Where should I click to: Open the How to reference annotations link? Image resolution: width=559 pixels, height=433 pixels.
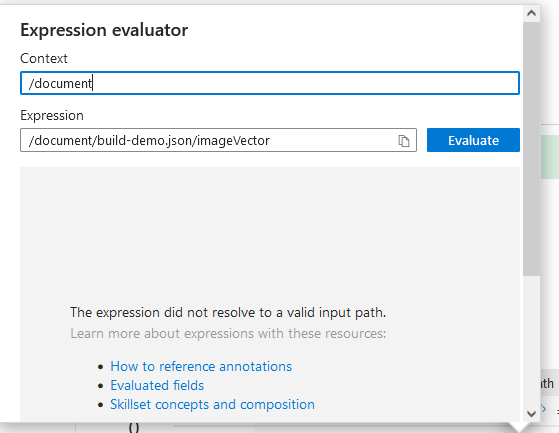(x=201, y=366)
